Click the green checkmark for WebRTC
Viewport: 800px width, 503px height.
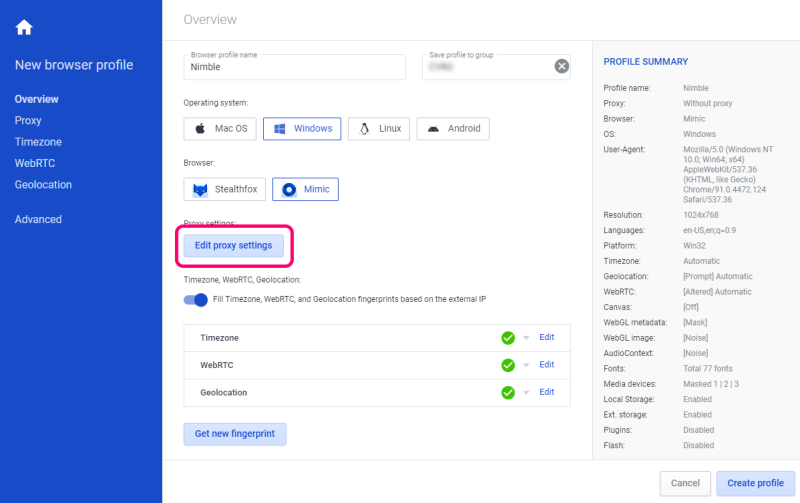[x=508, y=365]
